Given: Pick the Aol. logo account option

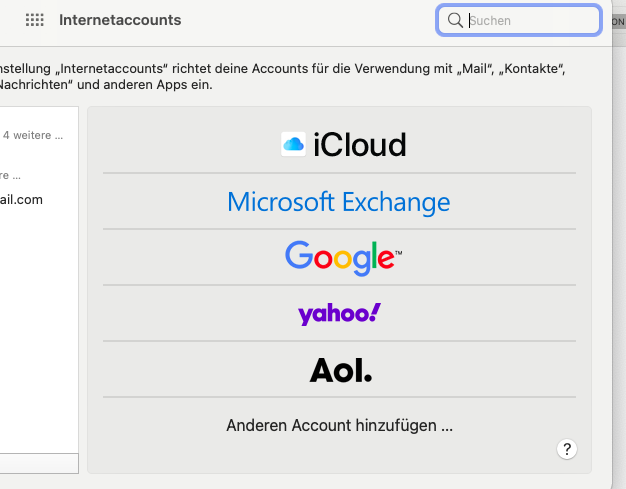Looking at the screenshot, I should 340,370.
